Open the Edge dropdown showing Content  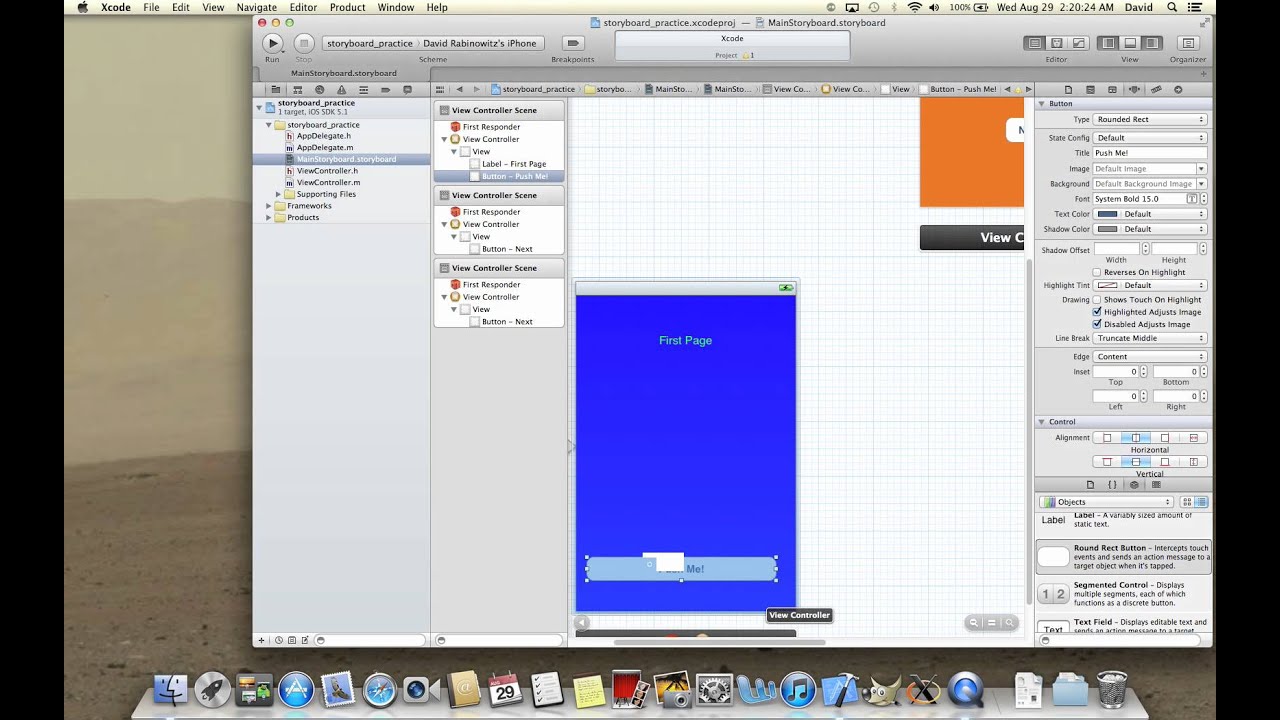[x=1150, y=356]
